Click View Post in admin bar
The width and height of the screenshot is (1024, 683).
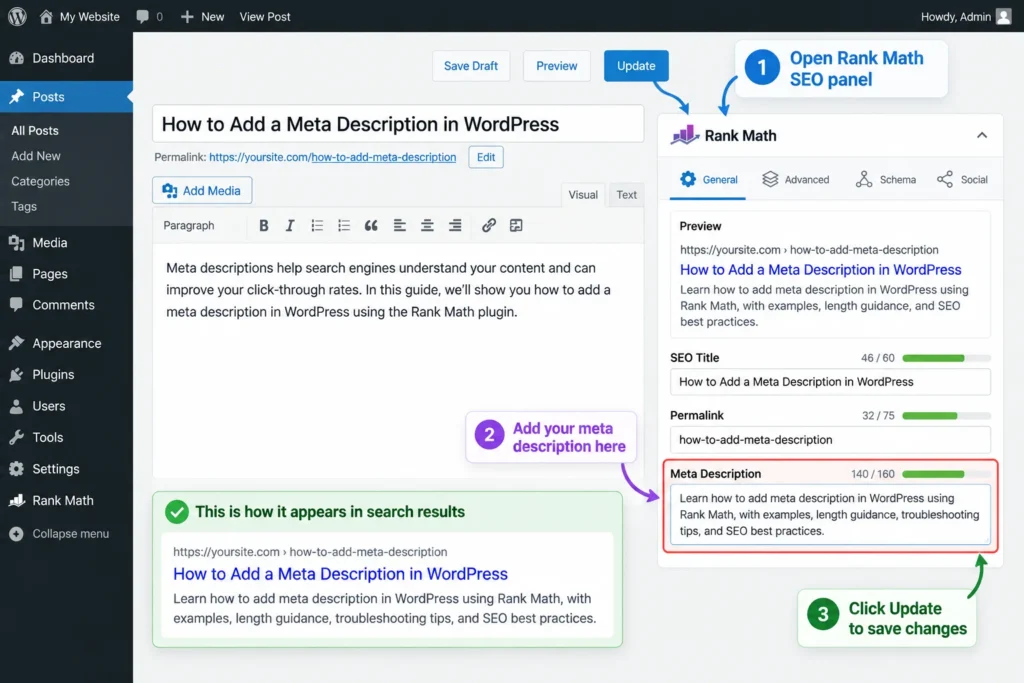pos(264,16)
